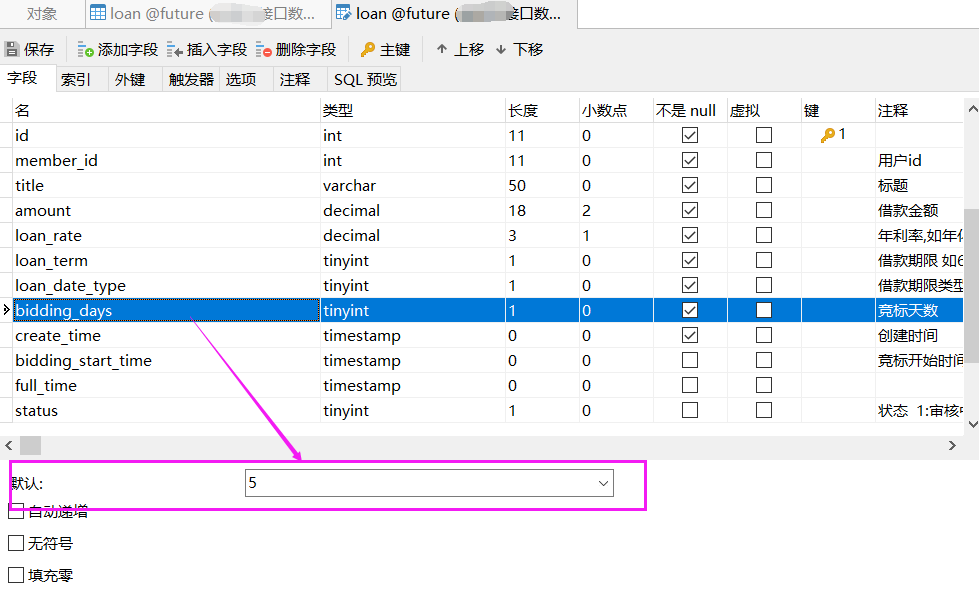Check the Zerofill (填充零) option
This screenshot has width=979, height=603.
(16, 575)
